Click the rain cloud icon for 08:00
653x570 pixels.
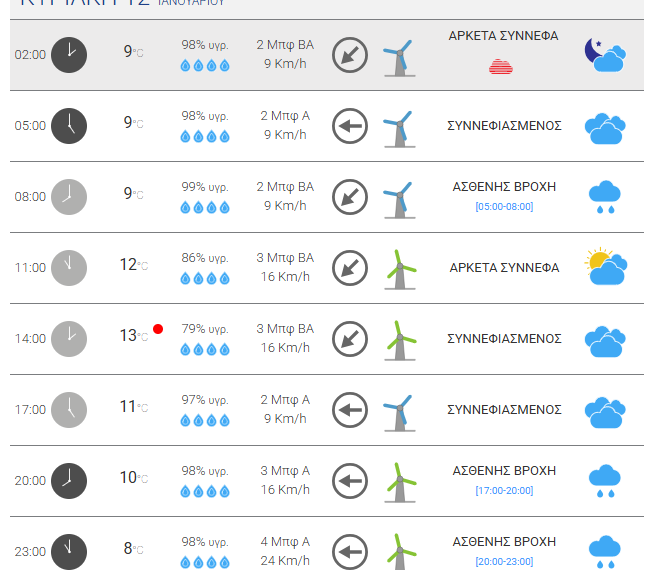coord(604,197)
